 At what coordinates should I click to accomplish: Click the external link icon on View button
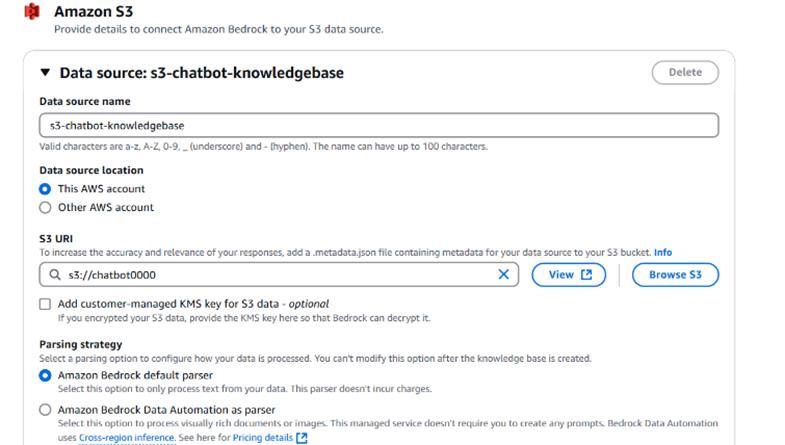[586, 274]
